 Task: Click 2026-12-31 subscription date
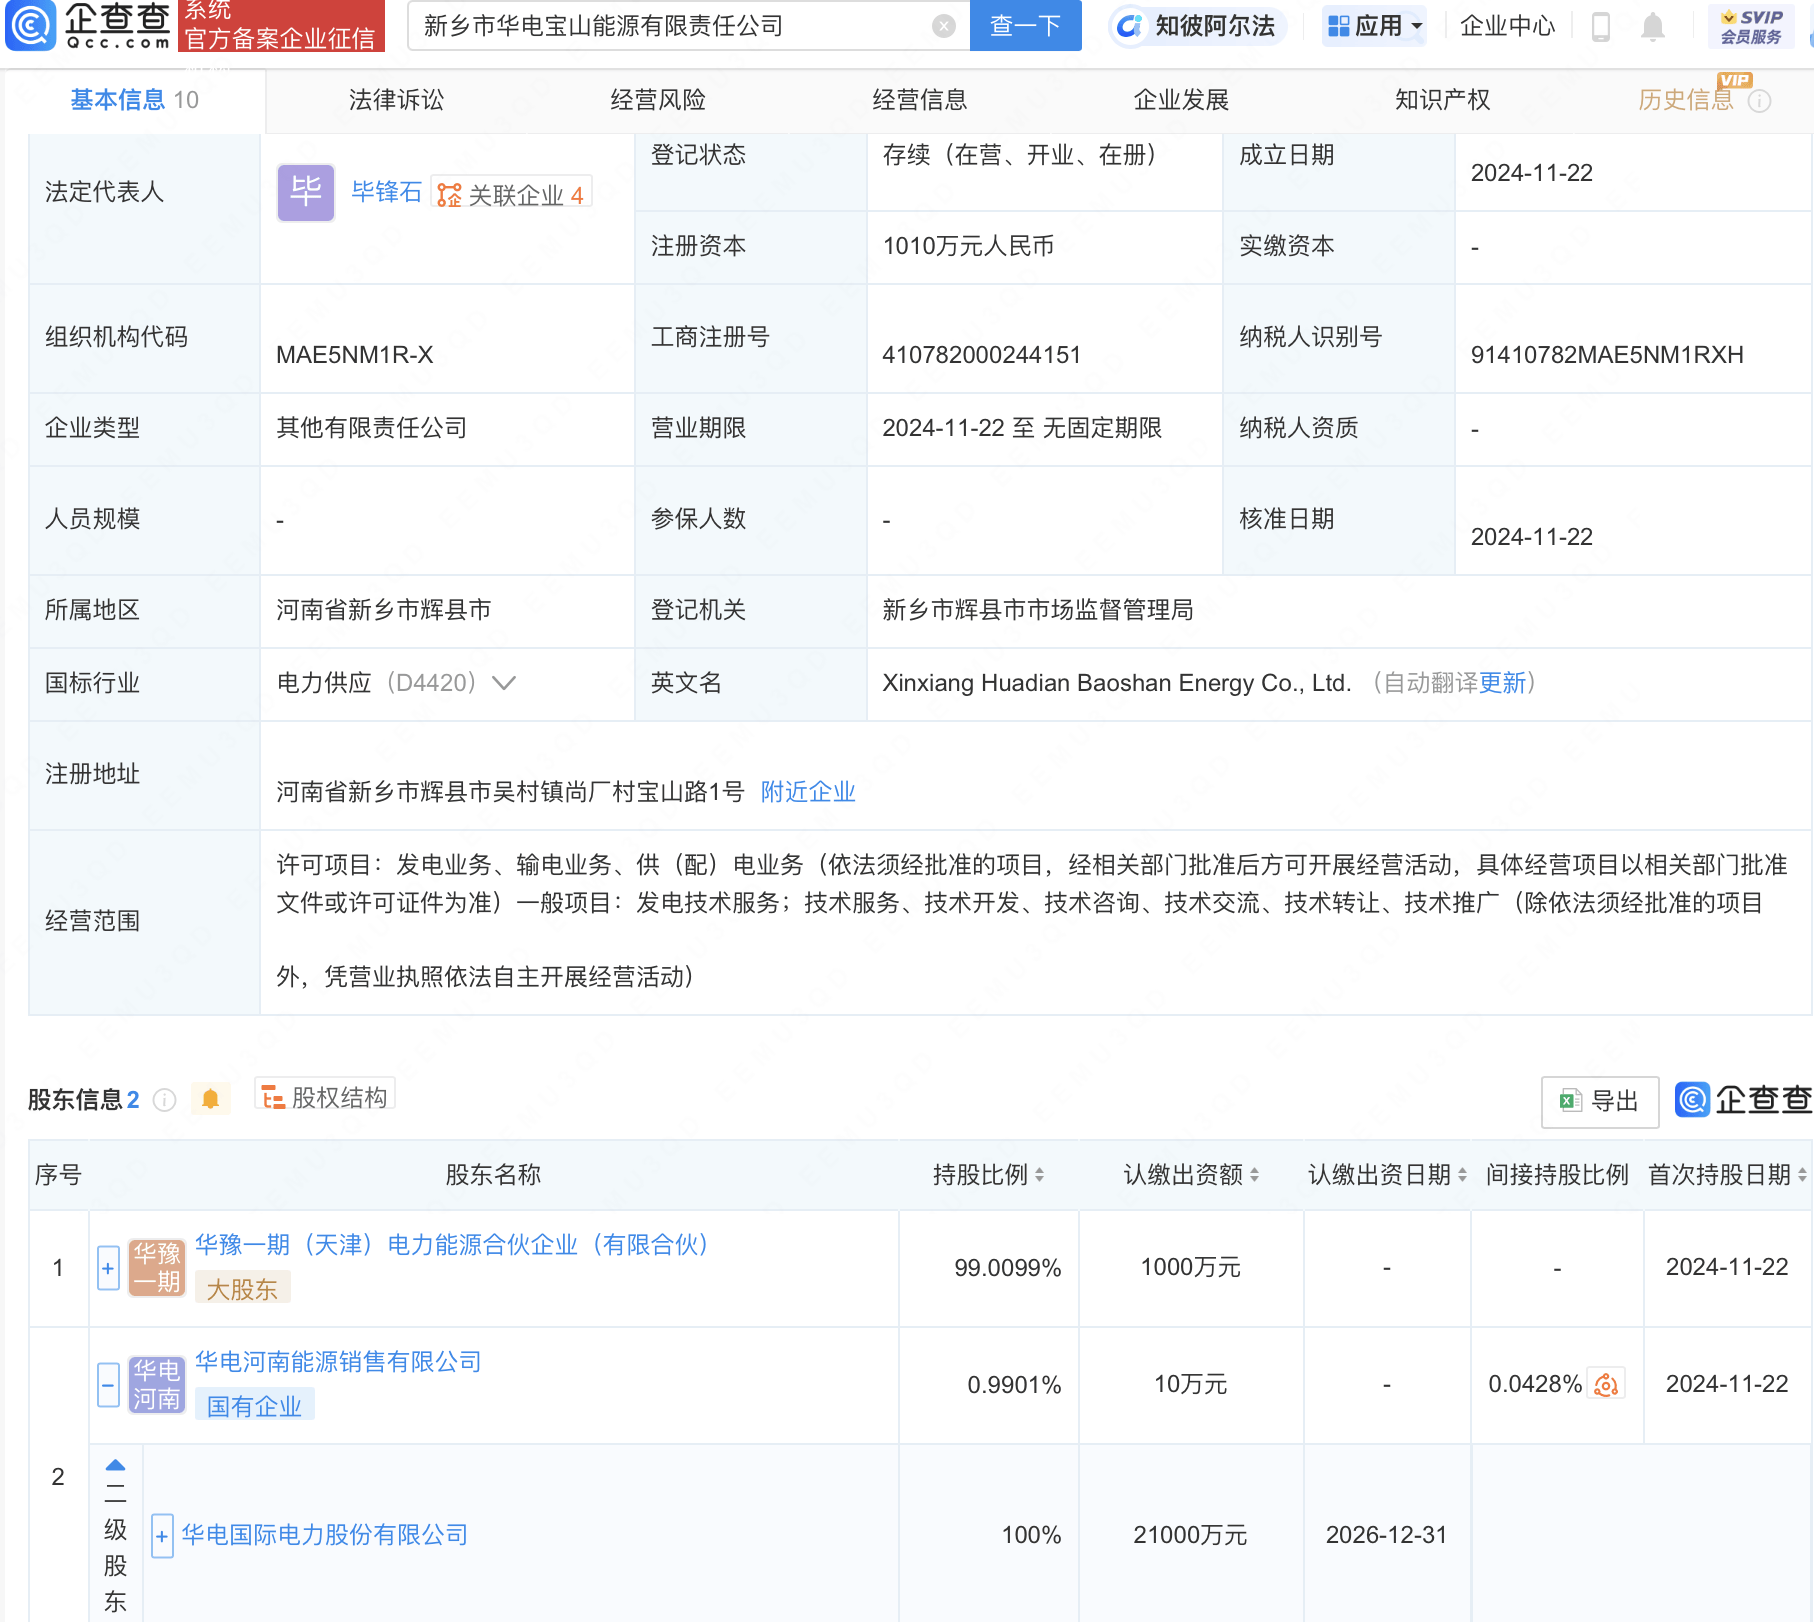(1386, 1535)
